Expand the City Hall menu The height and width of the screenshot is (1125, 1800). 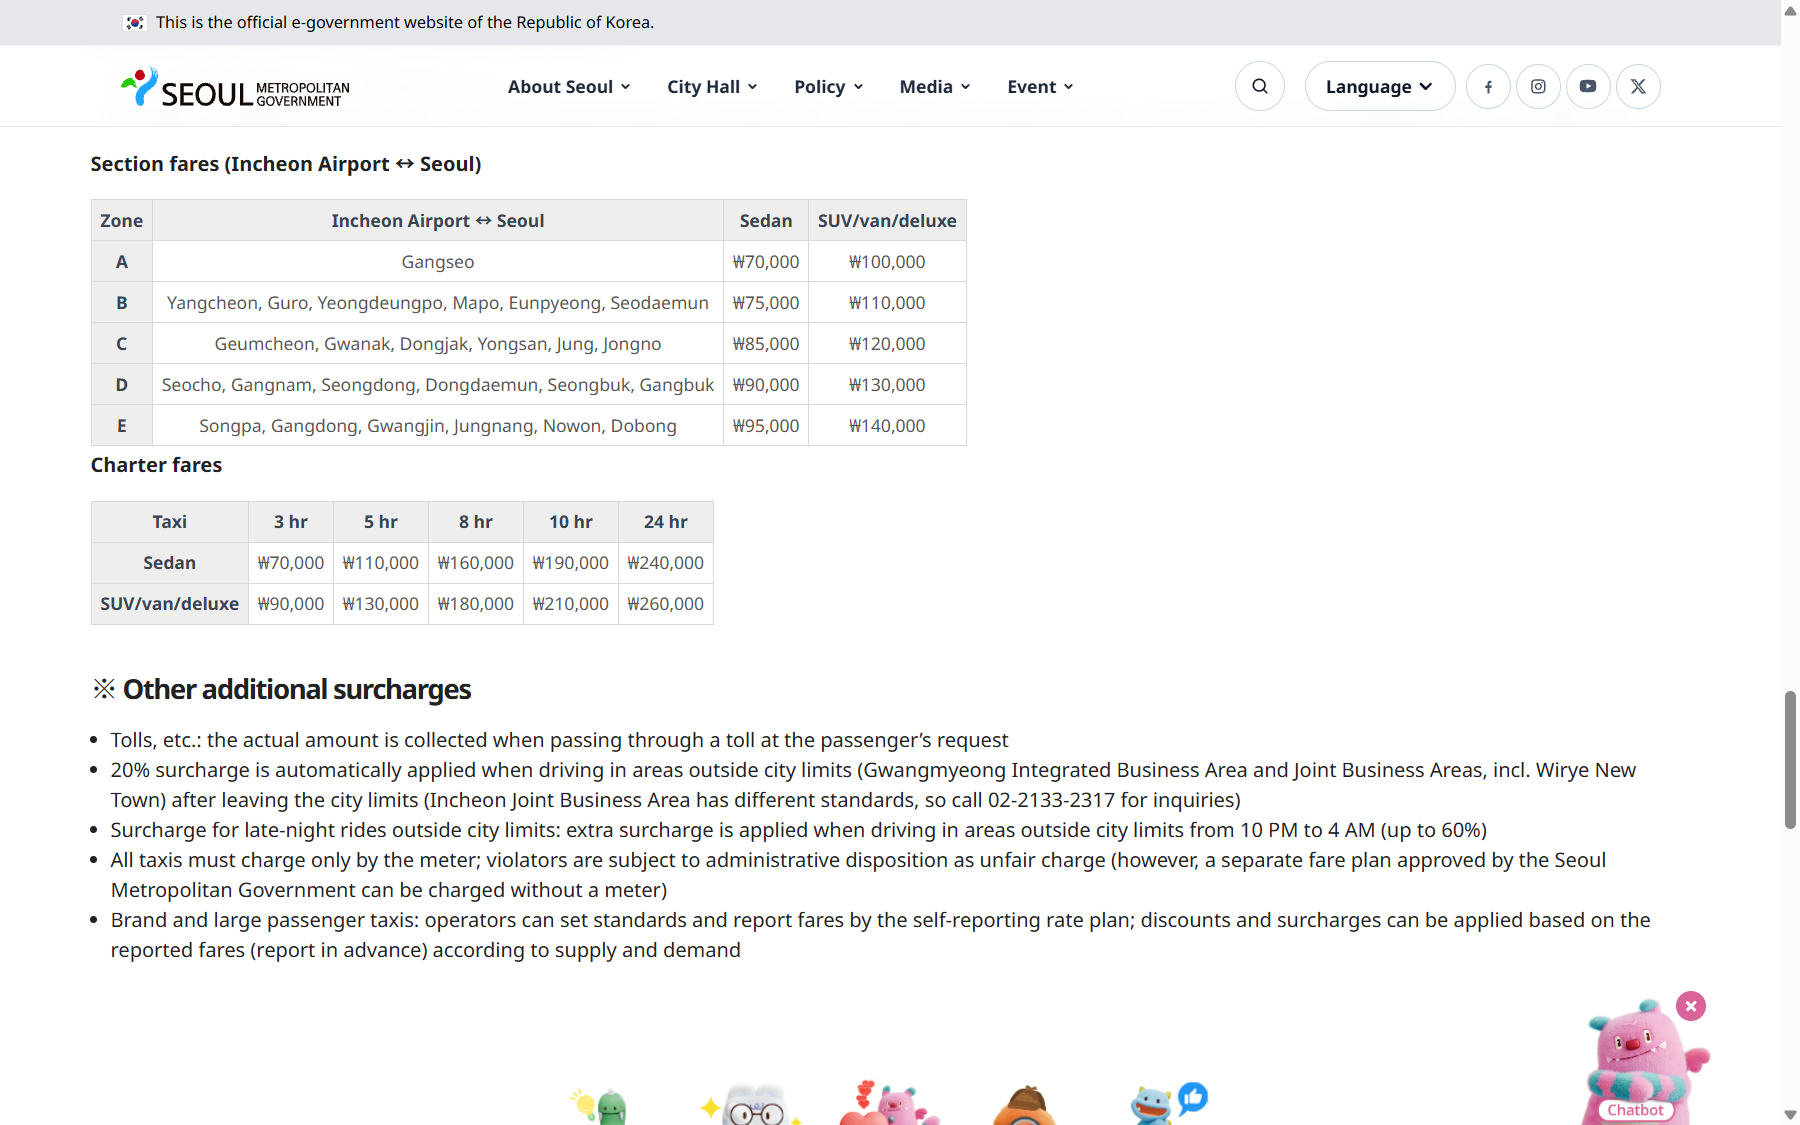click(712, 87)
